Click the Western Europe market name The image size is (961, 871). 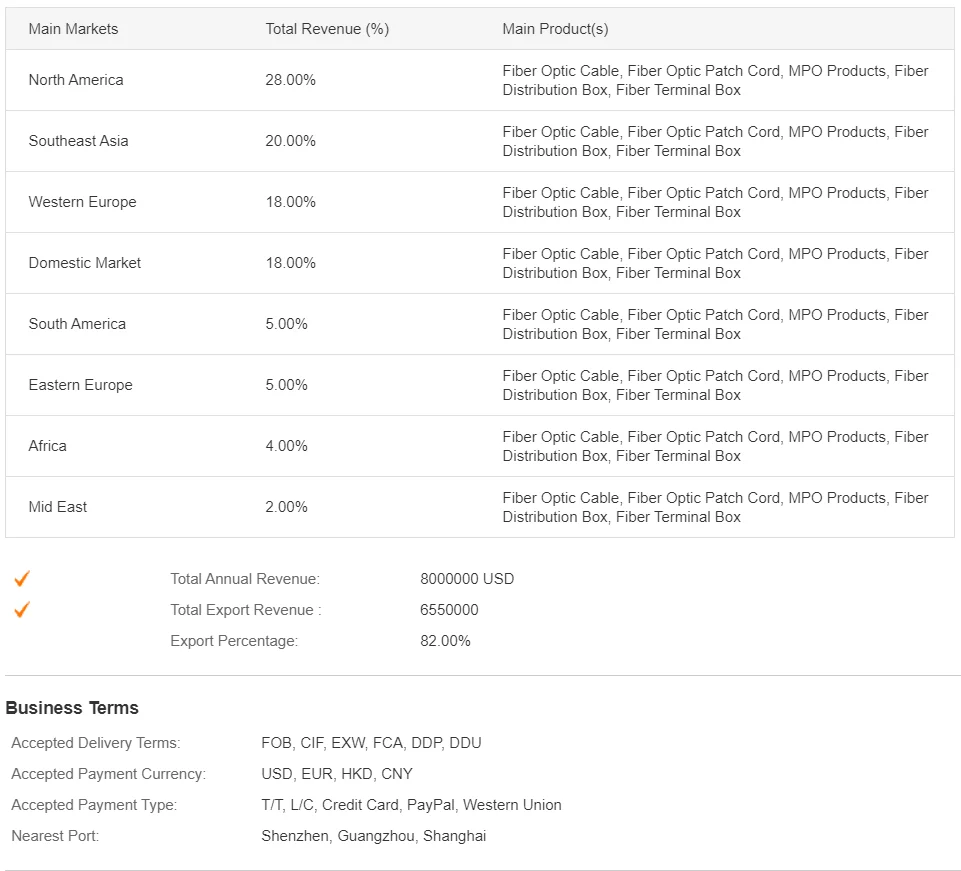[x=82, y=202]
